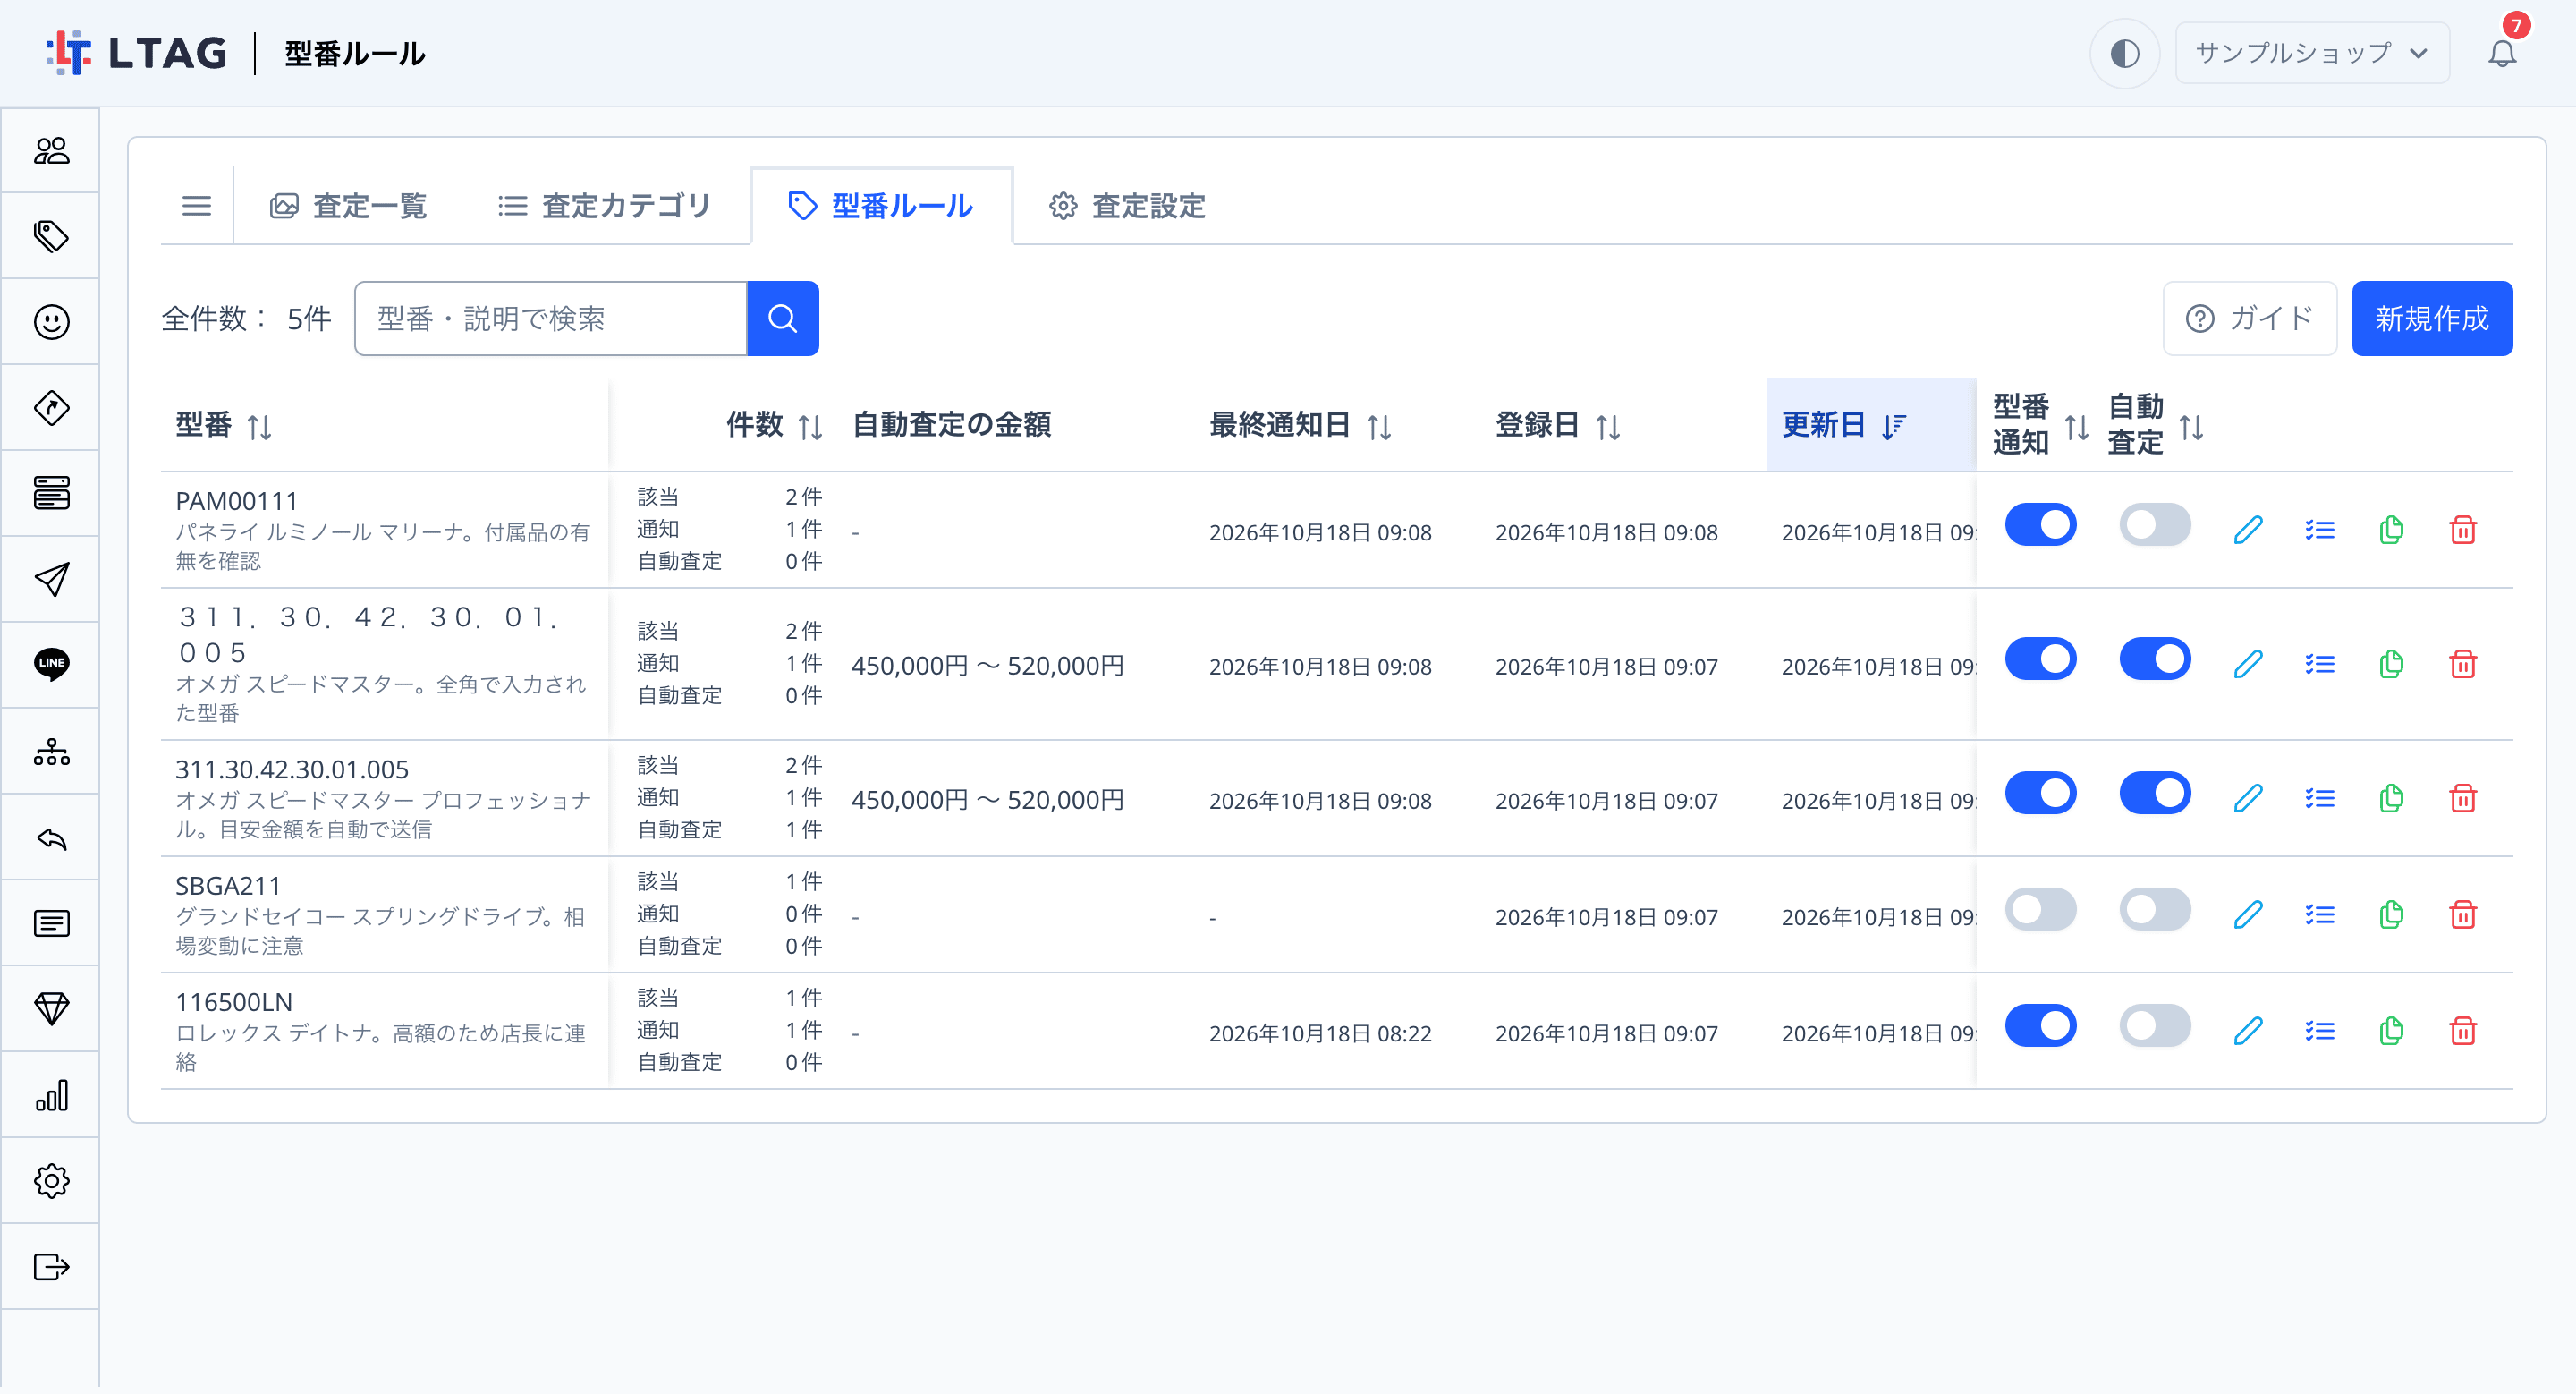This screenshot has height=1394, width=2576.
Task: Click the logout icon at sidebar bottom
Action: pos(51,1267)
